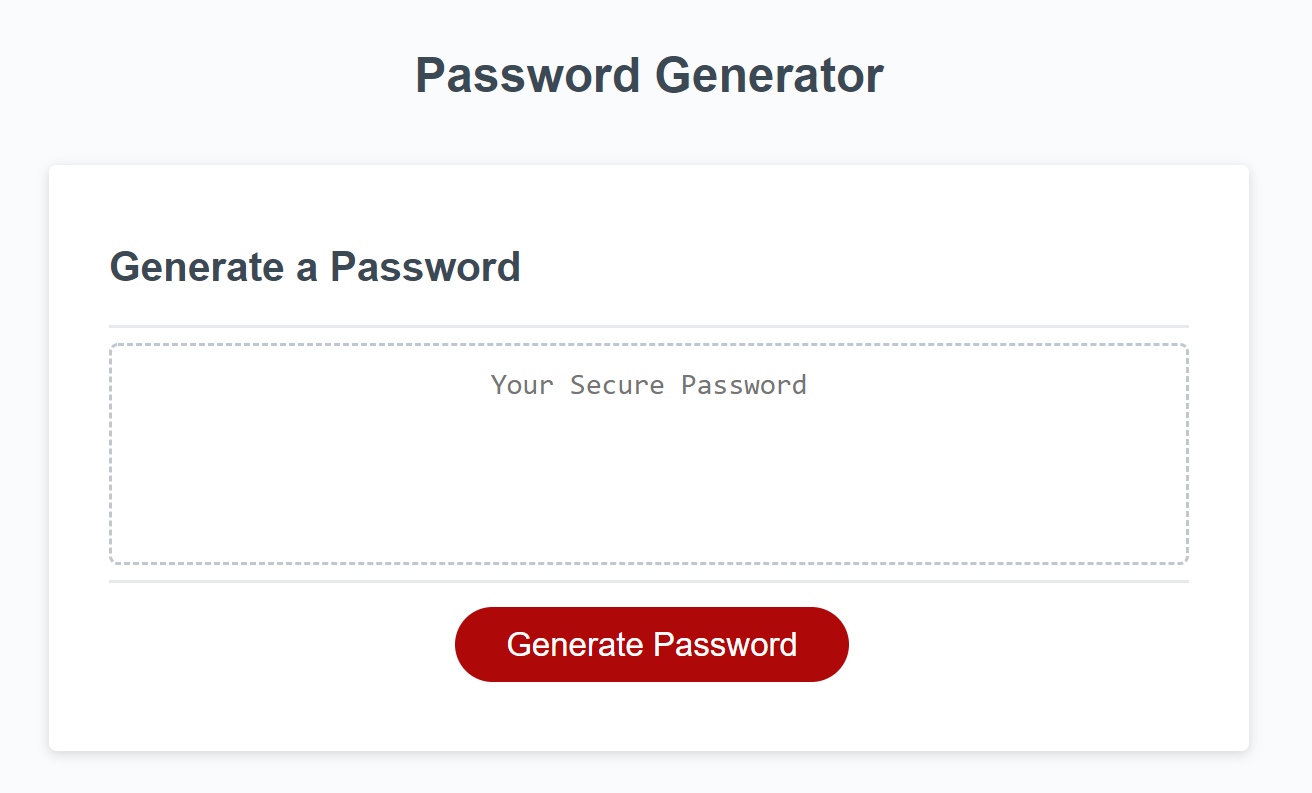This screenshot has width=1312, height=793.
Task: Click the divider below Generate a Password
Action: (x=648, y=325)
